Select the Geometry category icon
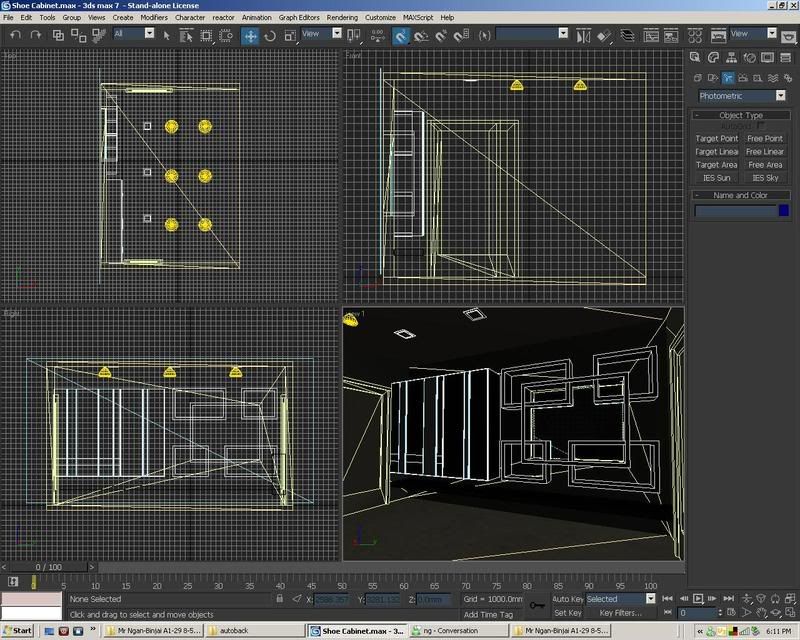Screen dimensions: 800x640 tap(696, 77)
